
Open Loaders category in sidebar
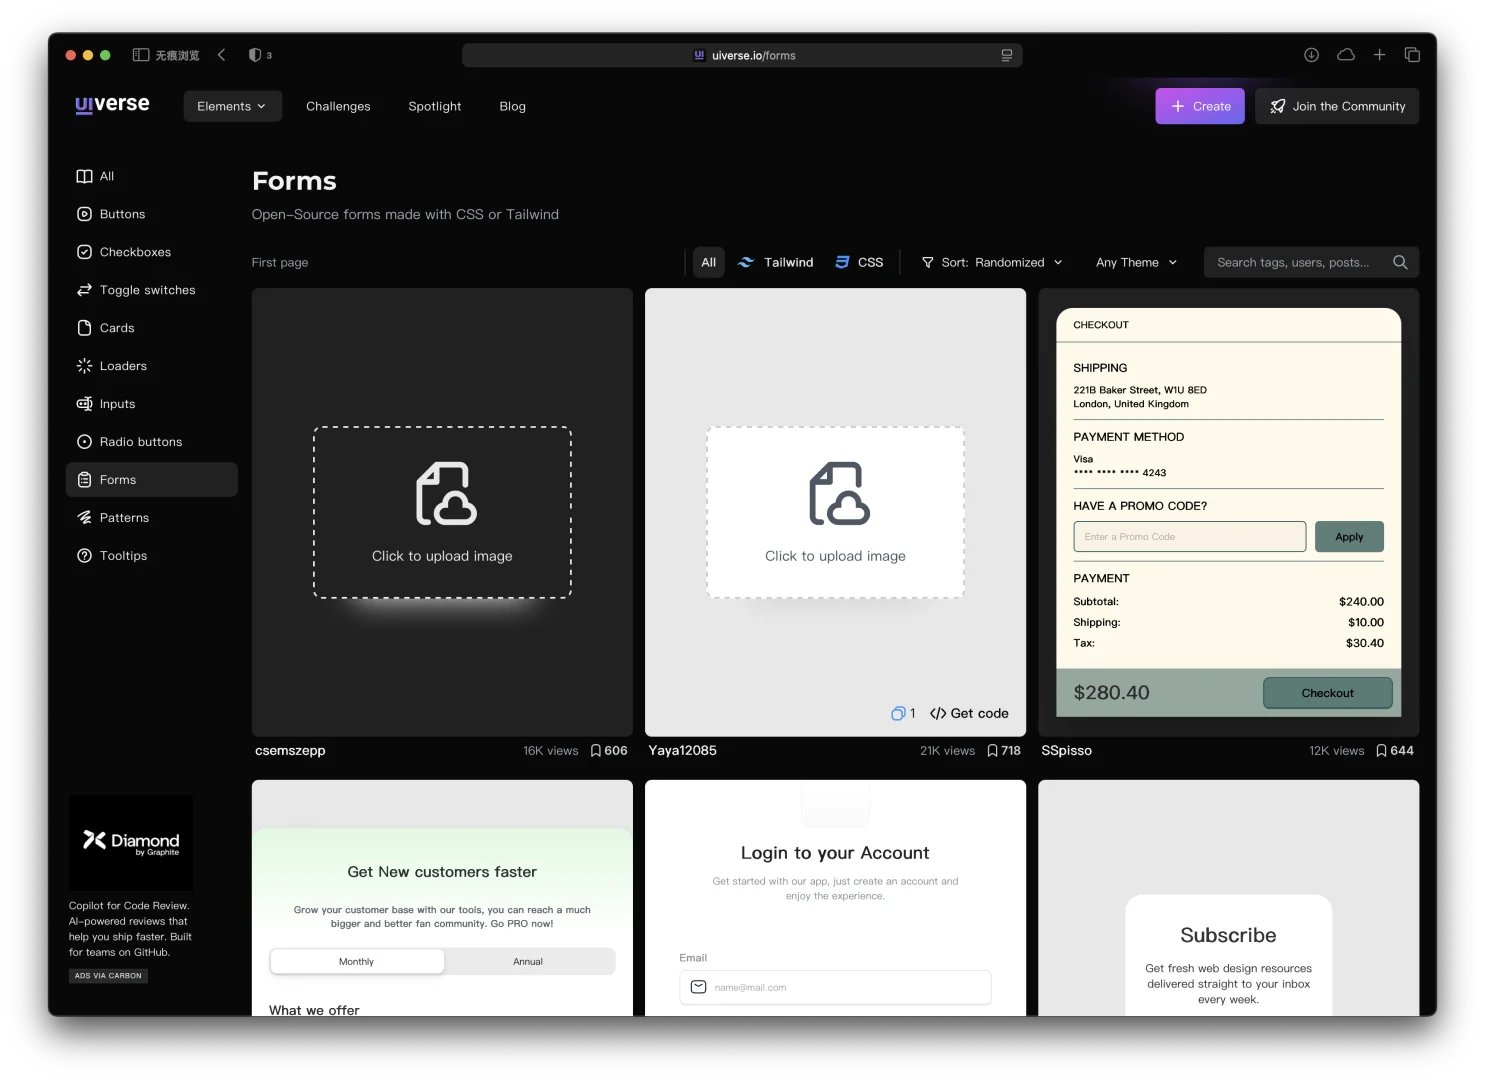click(152, 366)
